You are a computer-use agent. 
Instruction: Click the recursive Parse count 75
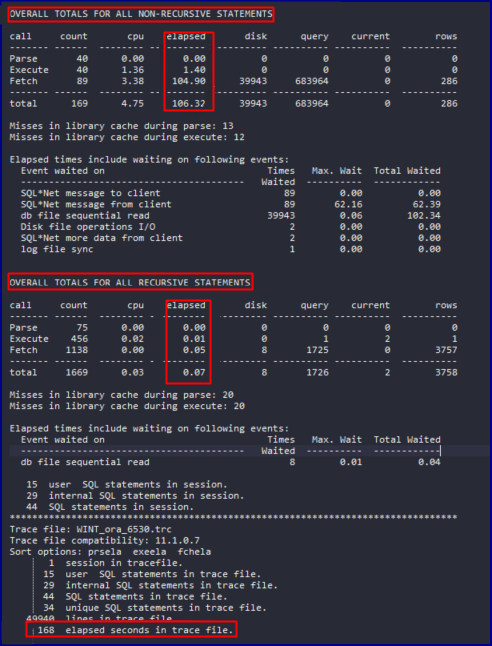tap(82, 328)
